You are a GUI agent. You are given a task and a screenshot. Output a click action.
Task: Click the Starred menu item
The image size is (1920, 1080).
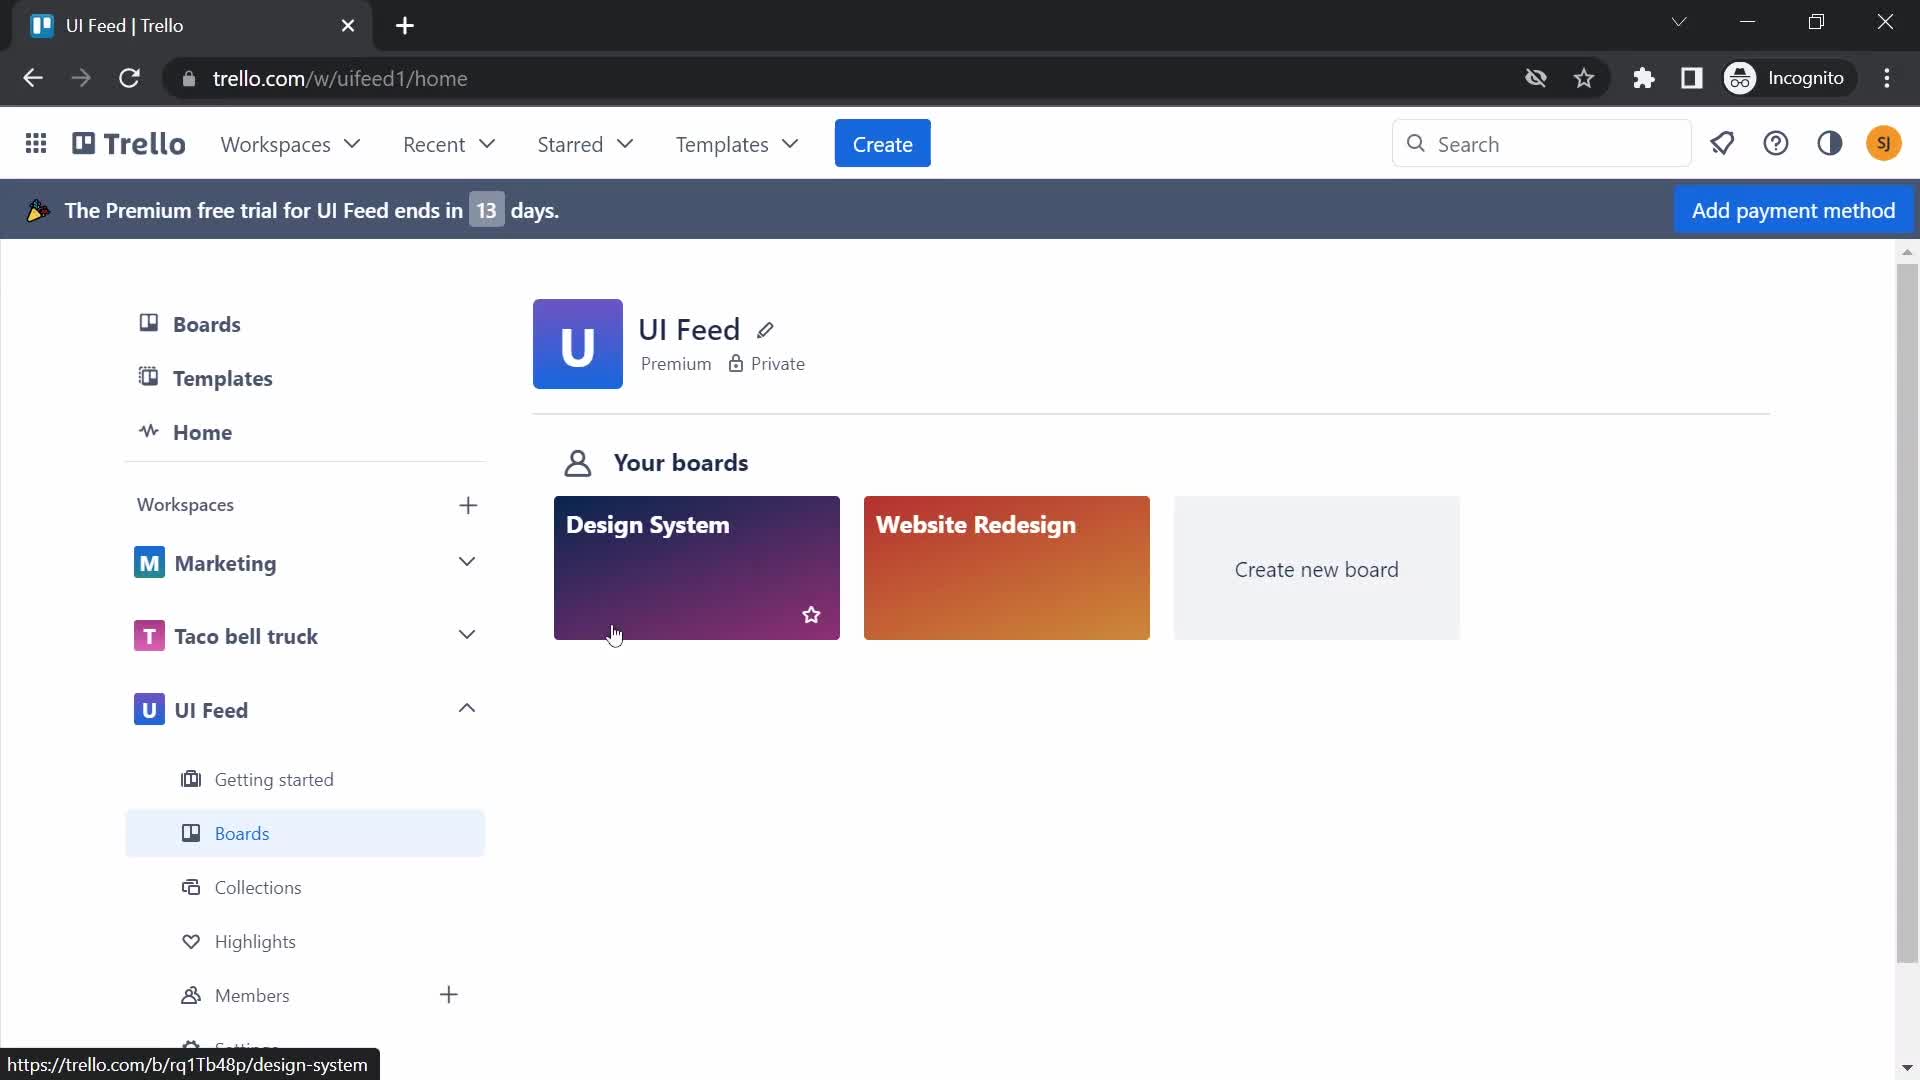[584, 144]
